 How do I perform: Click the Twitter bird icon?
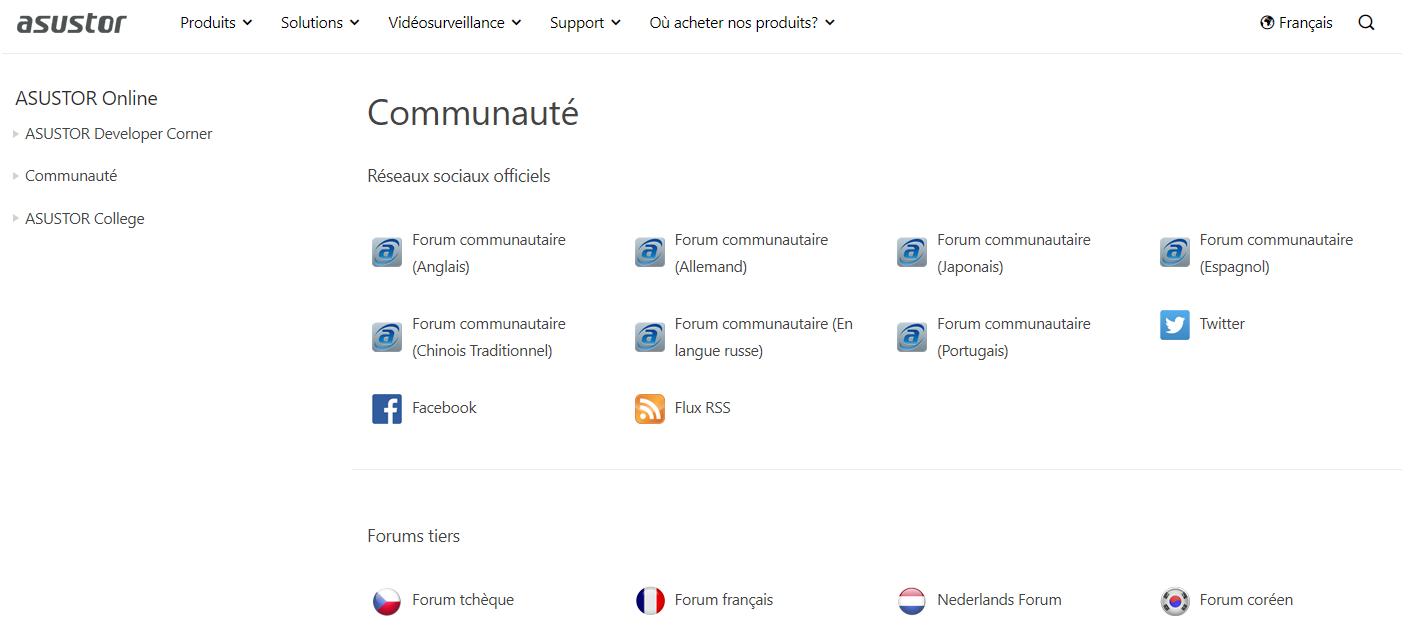[1175, 325]
